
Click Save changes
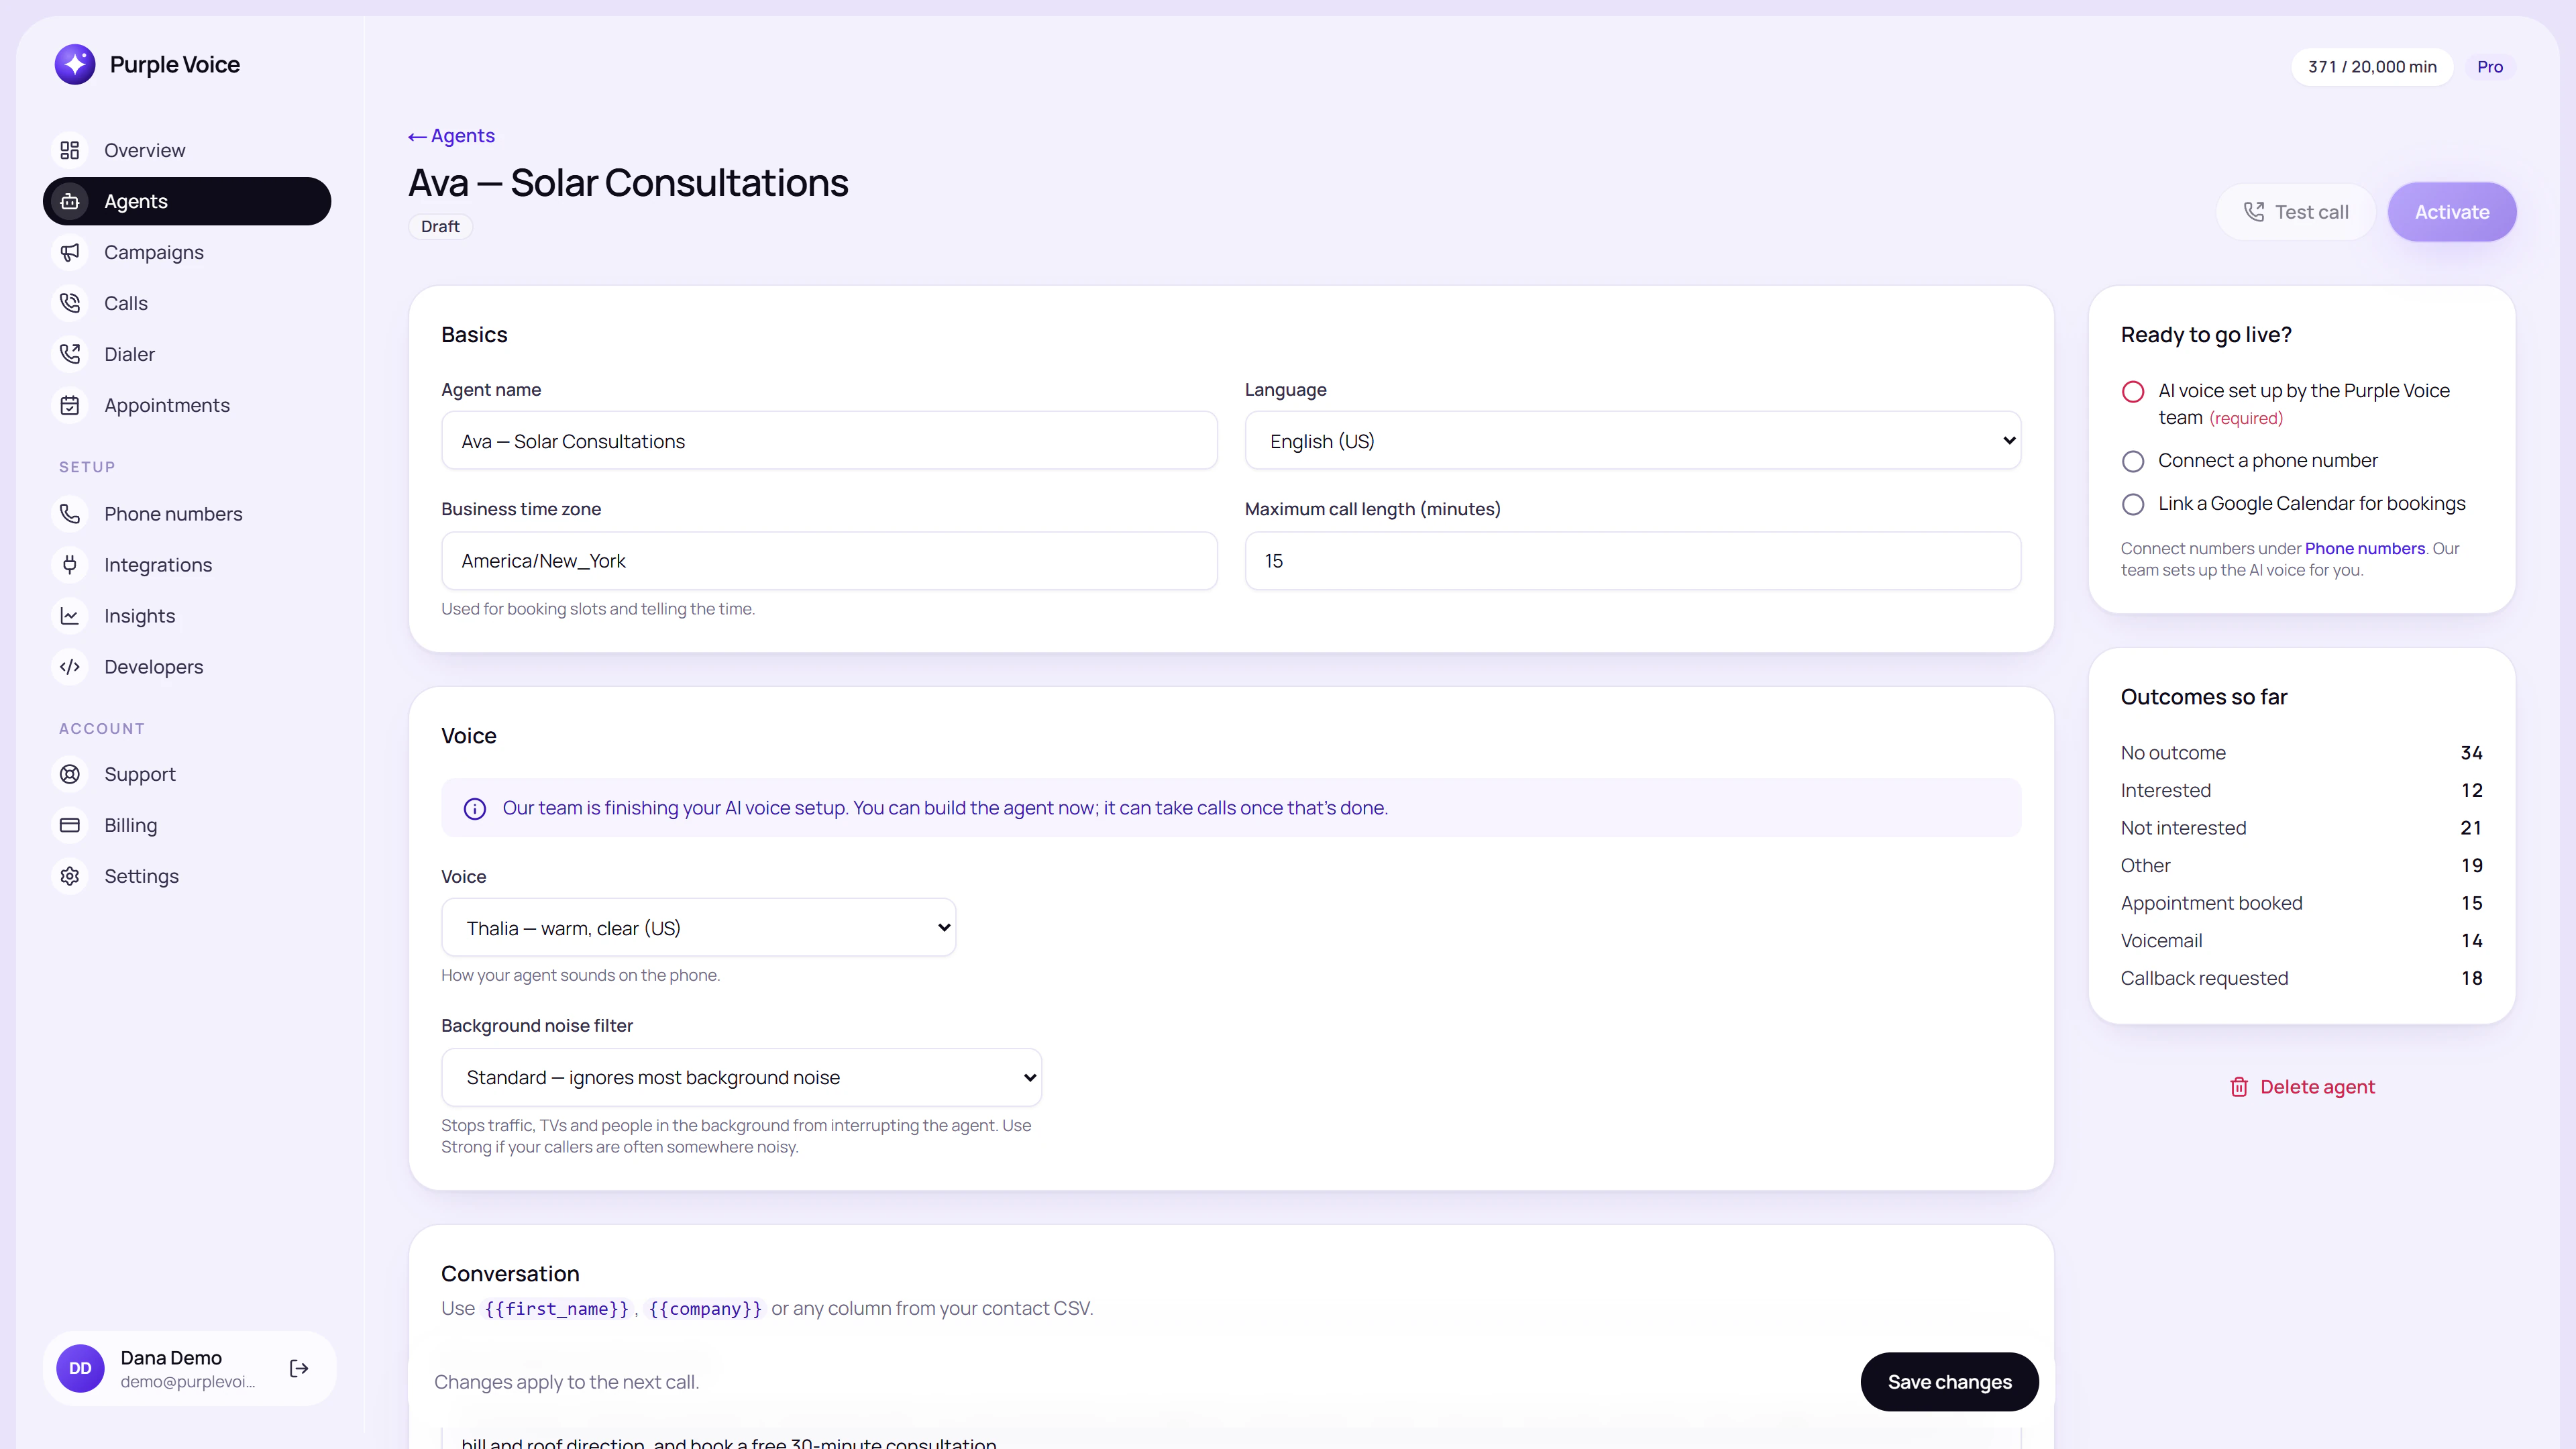(1949, 1382)
